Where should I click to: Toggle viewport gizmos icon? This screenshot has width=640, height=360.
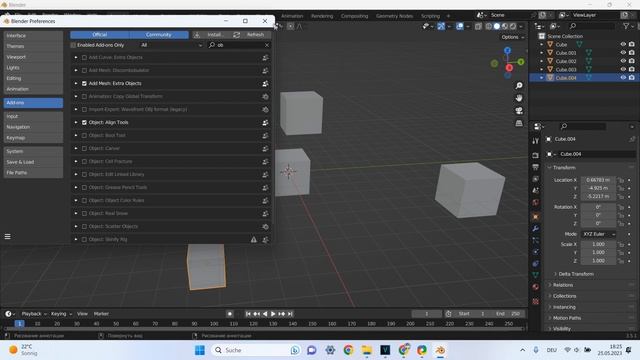[x=441, y=26]
